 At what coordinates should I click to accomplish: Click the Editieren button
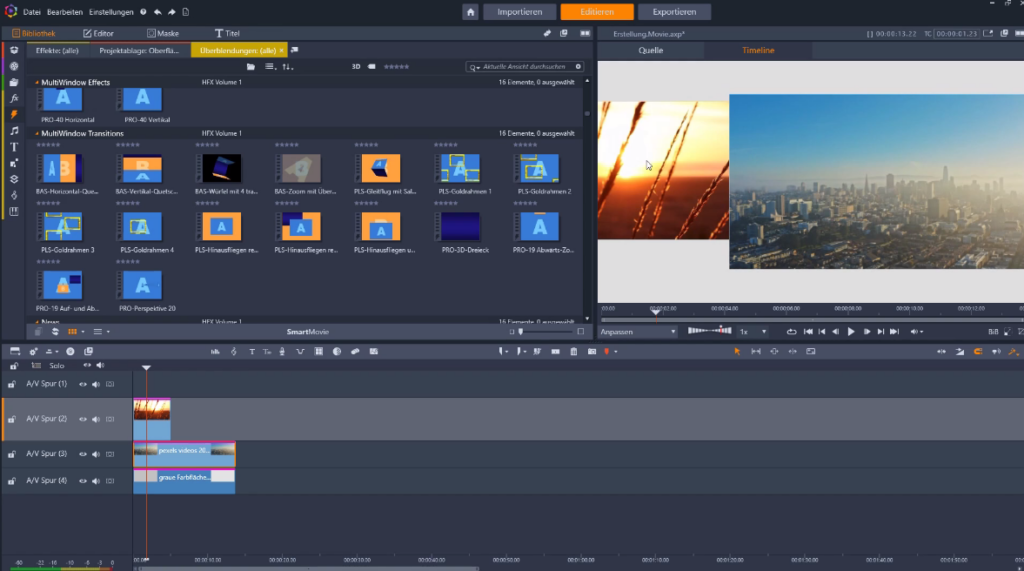[x=597, y=12]
